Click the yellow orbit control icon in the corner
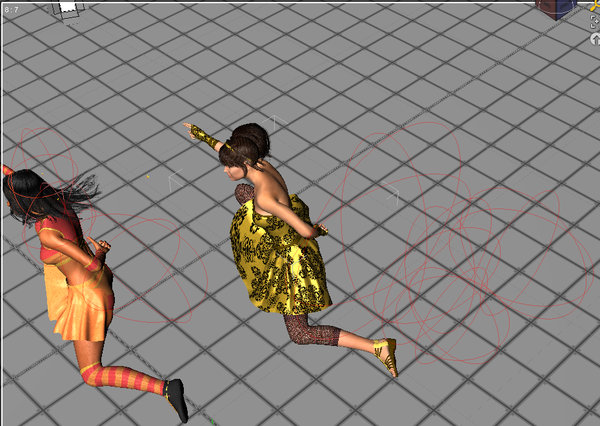 596,5
